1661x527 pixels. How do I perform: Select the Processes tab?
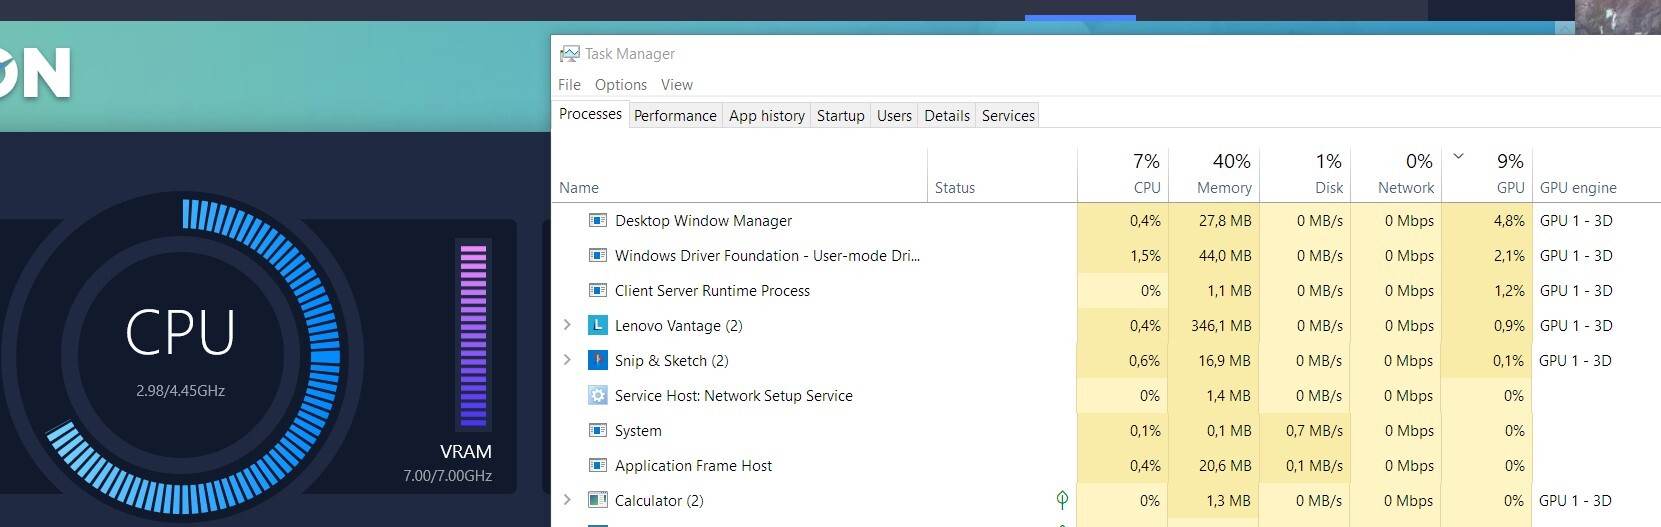click(x=590, y=114)
